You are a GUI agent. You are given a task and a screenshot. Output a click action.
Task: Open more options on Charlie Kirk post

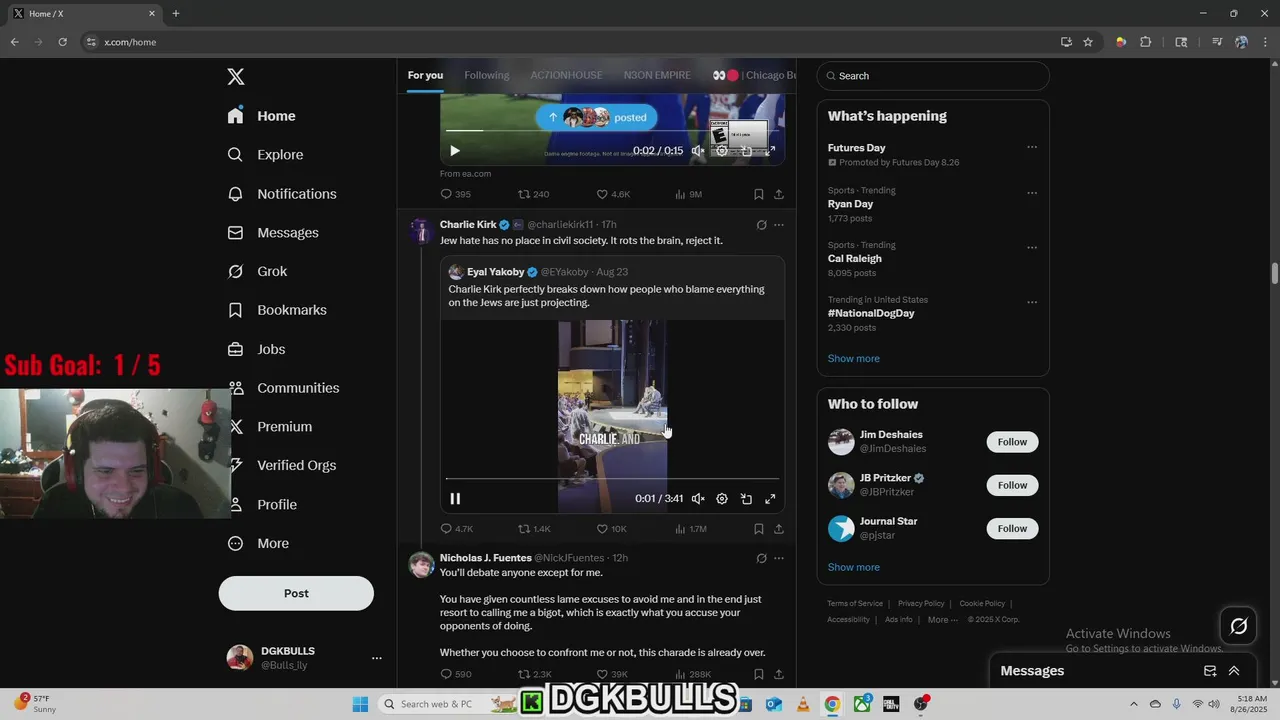point(779,225)
